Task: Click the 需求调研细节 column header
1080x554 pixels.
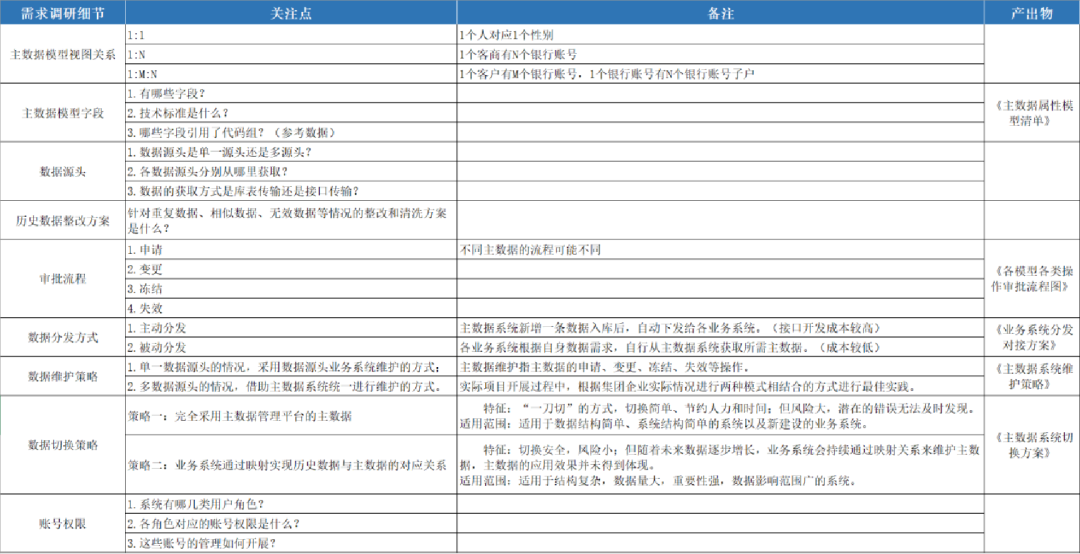Action: click(62, 13)
